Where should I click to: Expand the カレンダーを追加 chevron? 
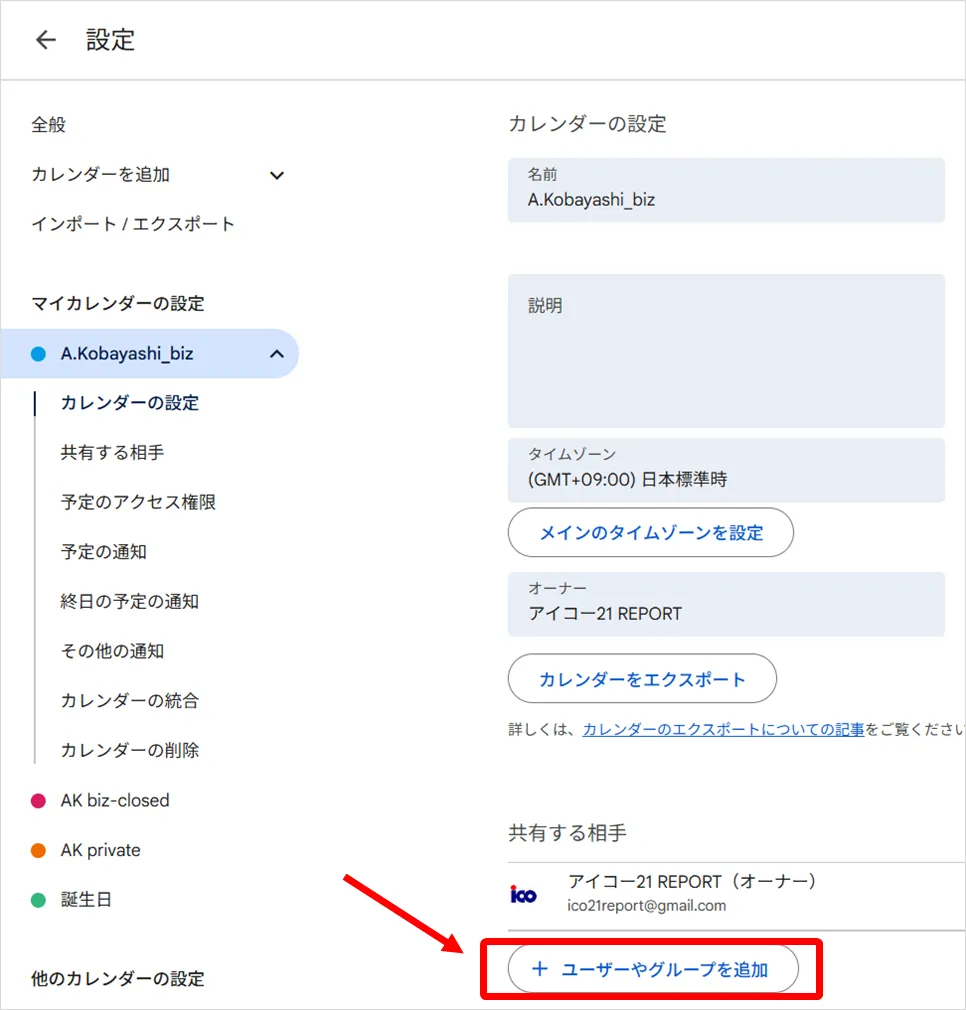(277, 175)
